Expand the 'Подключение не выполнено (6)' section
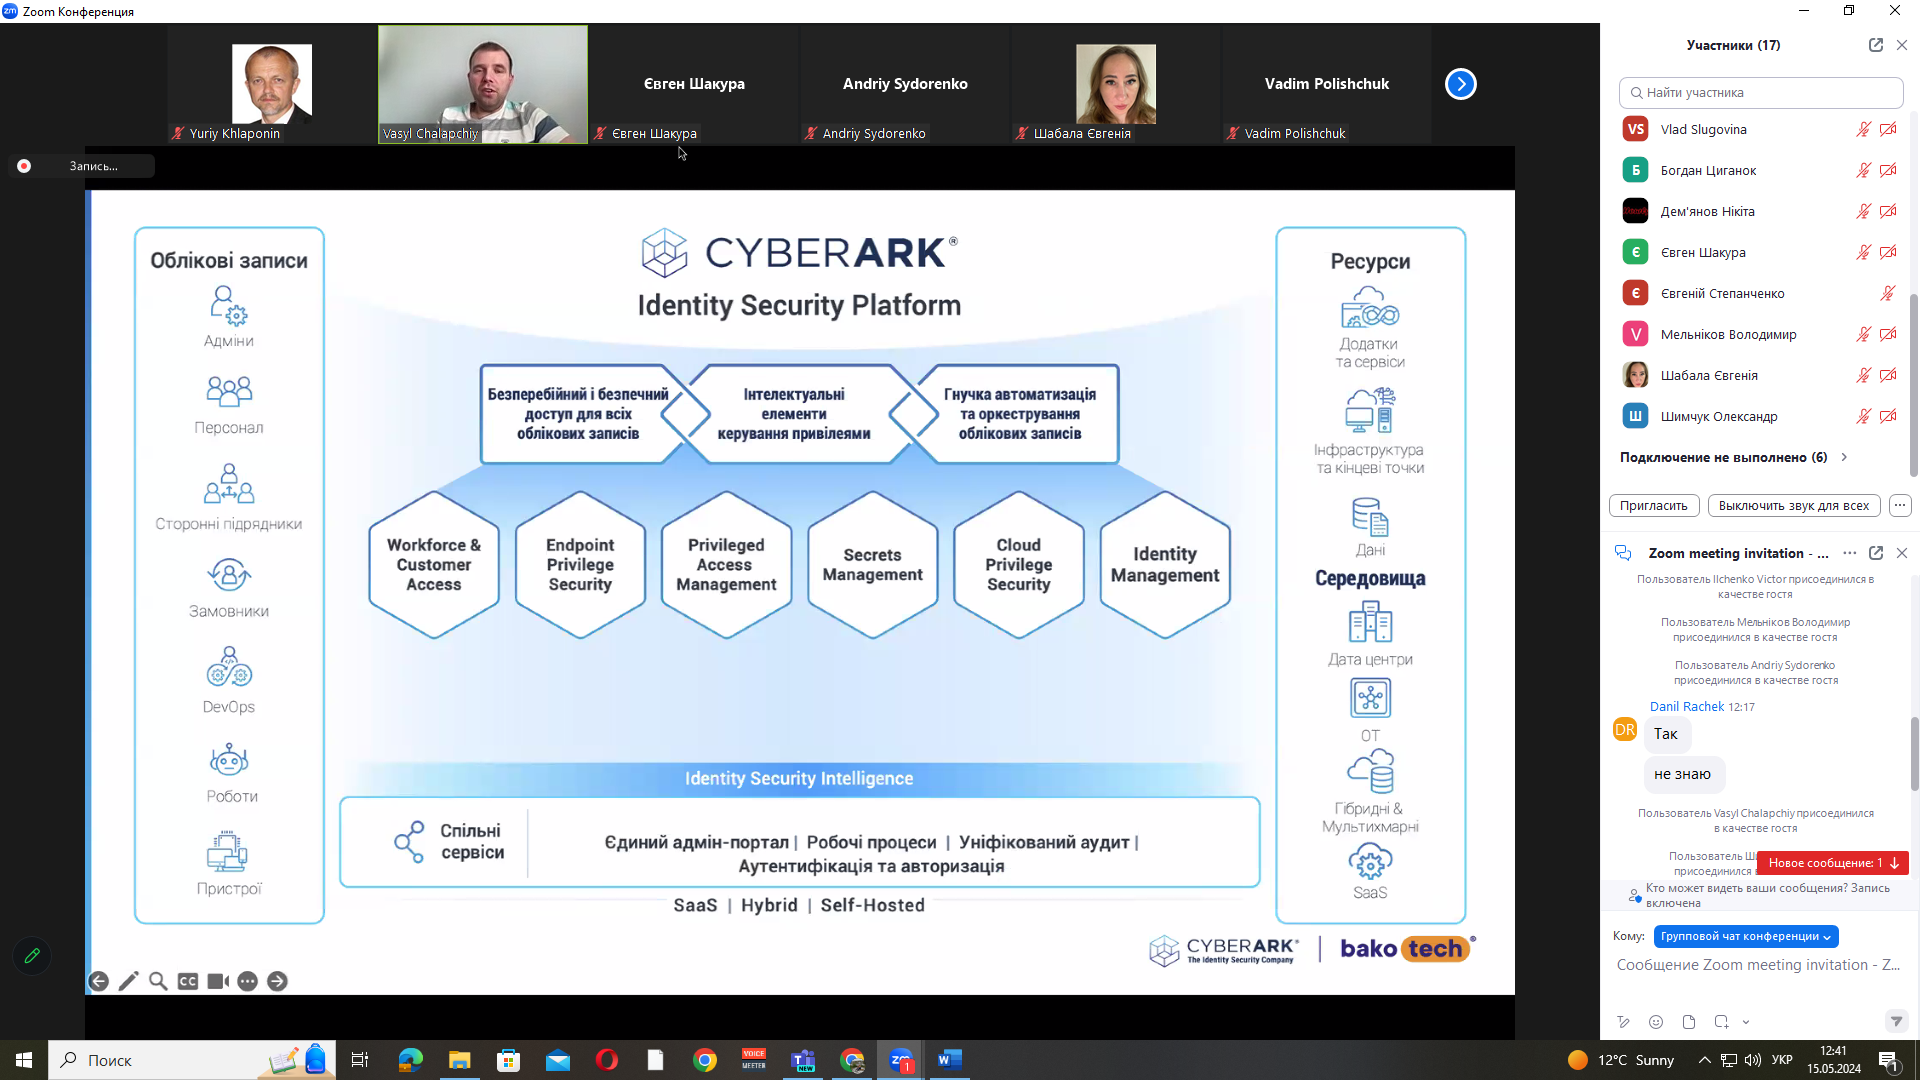This screenshot has width=1920, height=1080. point(1844,457)
